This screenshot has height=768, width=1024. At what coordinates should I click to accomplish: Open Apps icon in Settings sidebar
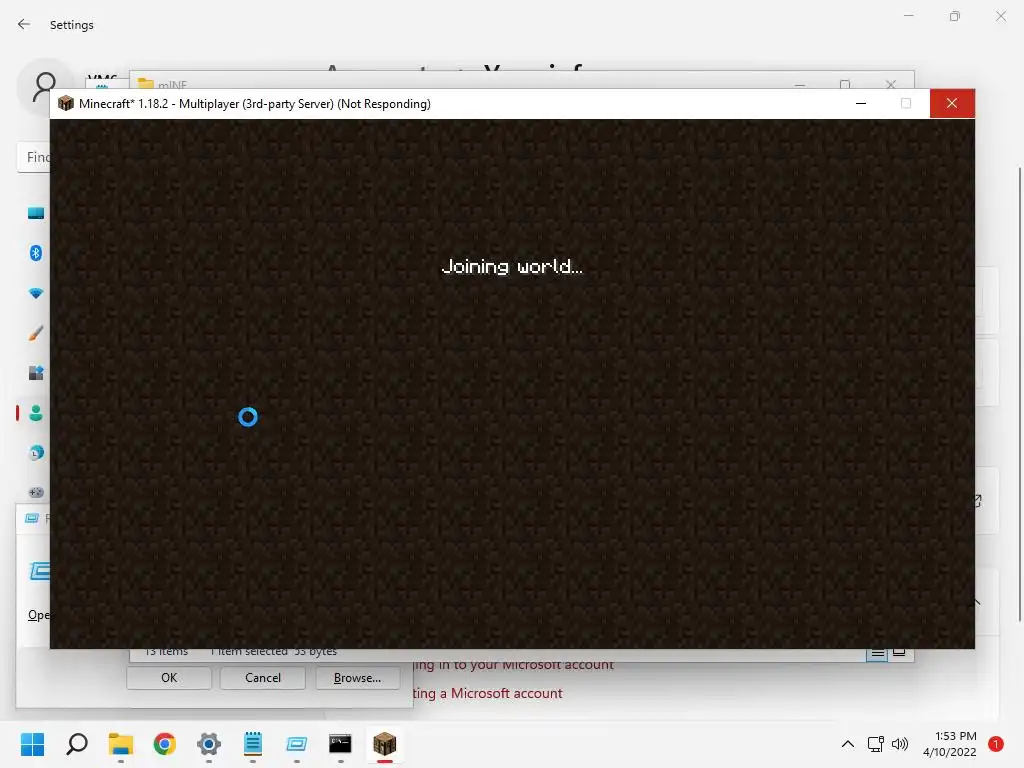36,373
